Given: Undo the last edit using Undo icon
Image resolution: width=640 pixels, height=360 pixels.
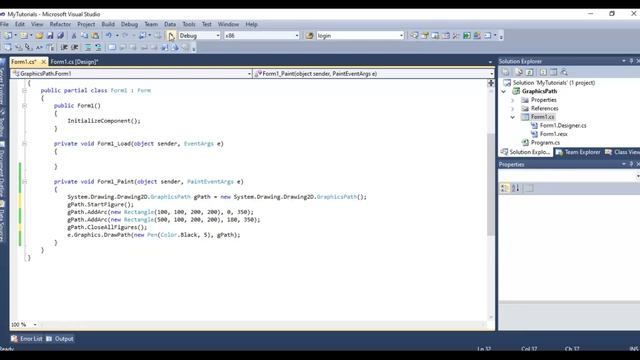Looking at the screenshot, I should pos(109,36).
